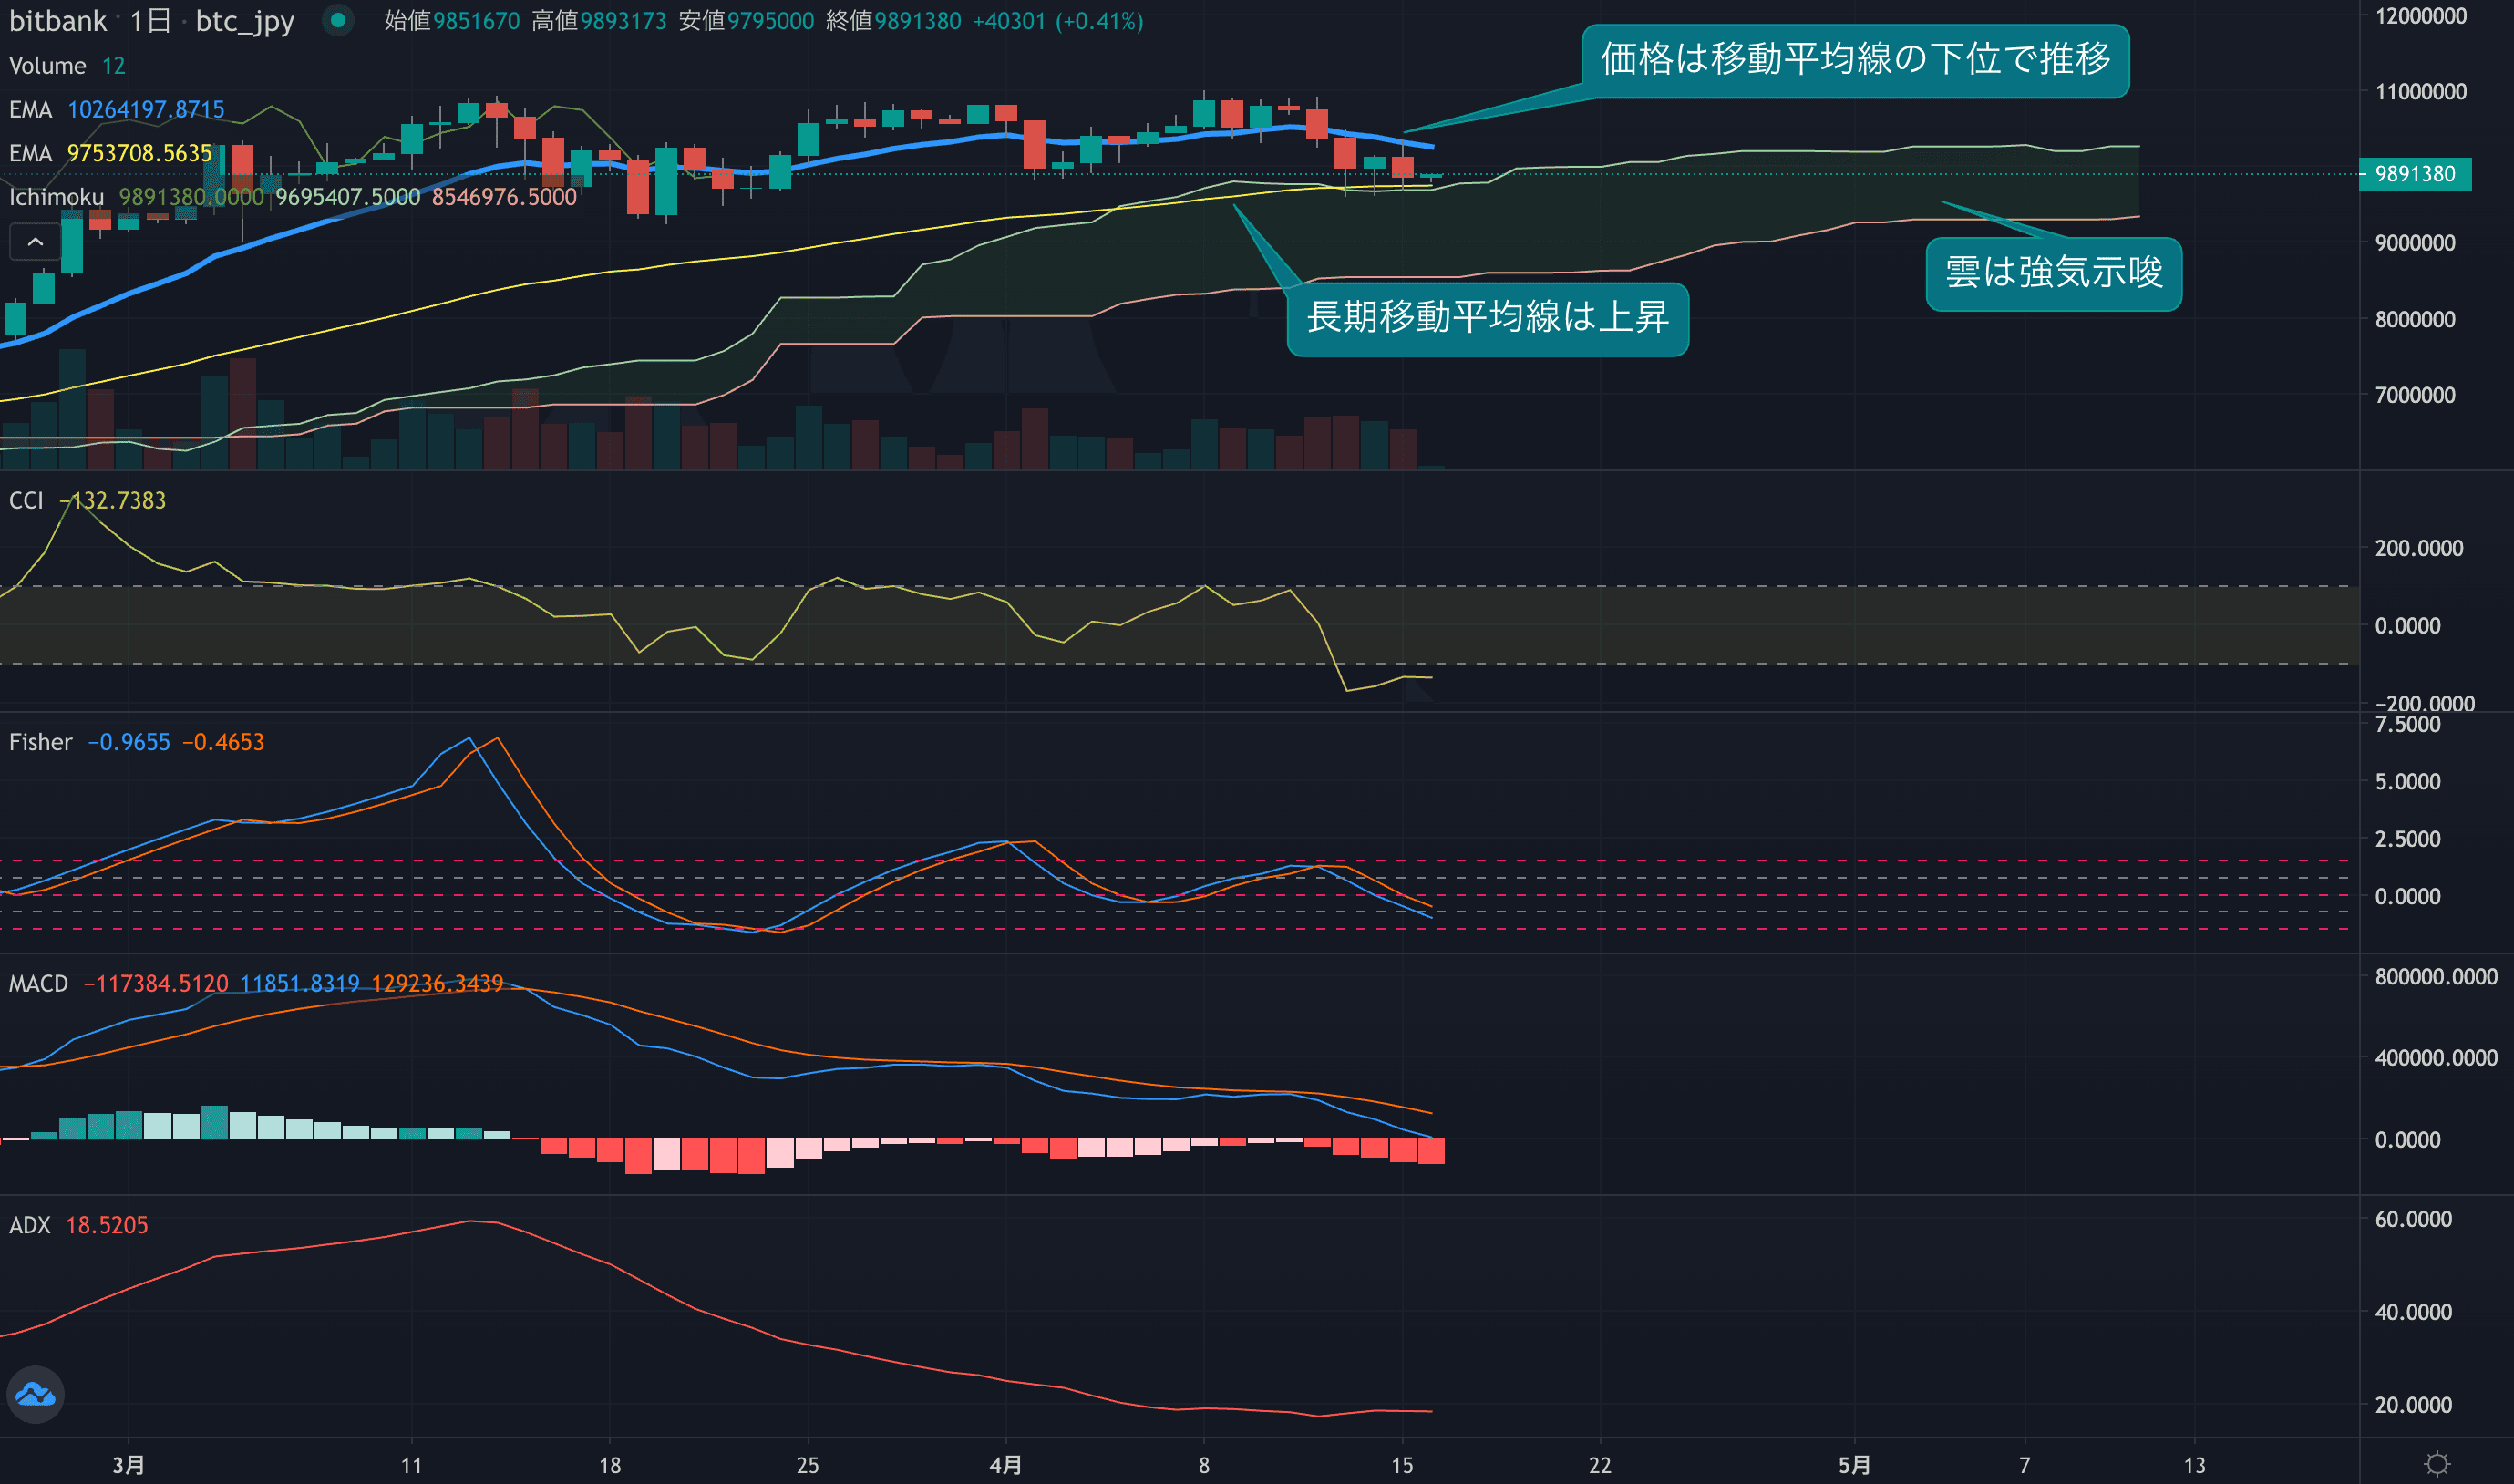2514x1484 pixels.
Task: Select the MACD indicator legend
Action: pyautogui.click(x=38, y=983)
